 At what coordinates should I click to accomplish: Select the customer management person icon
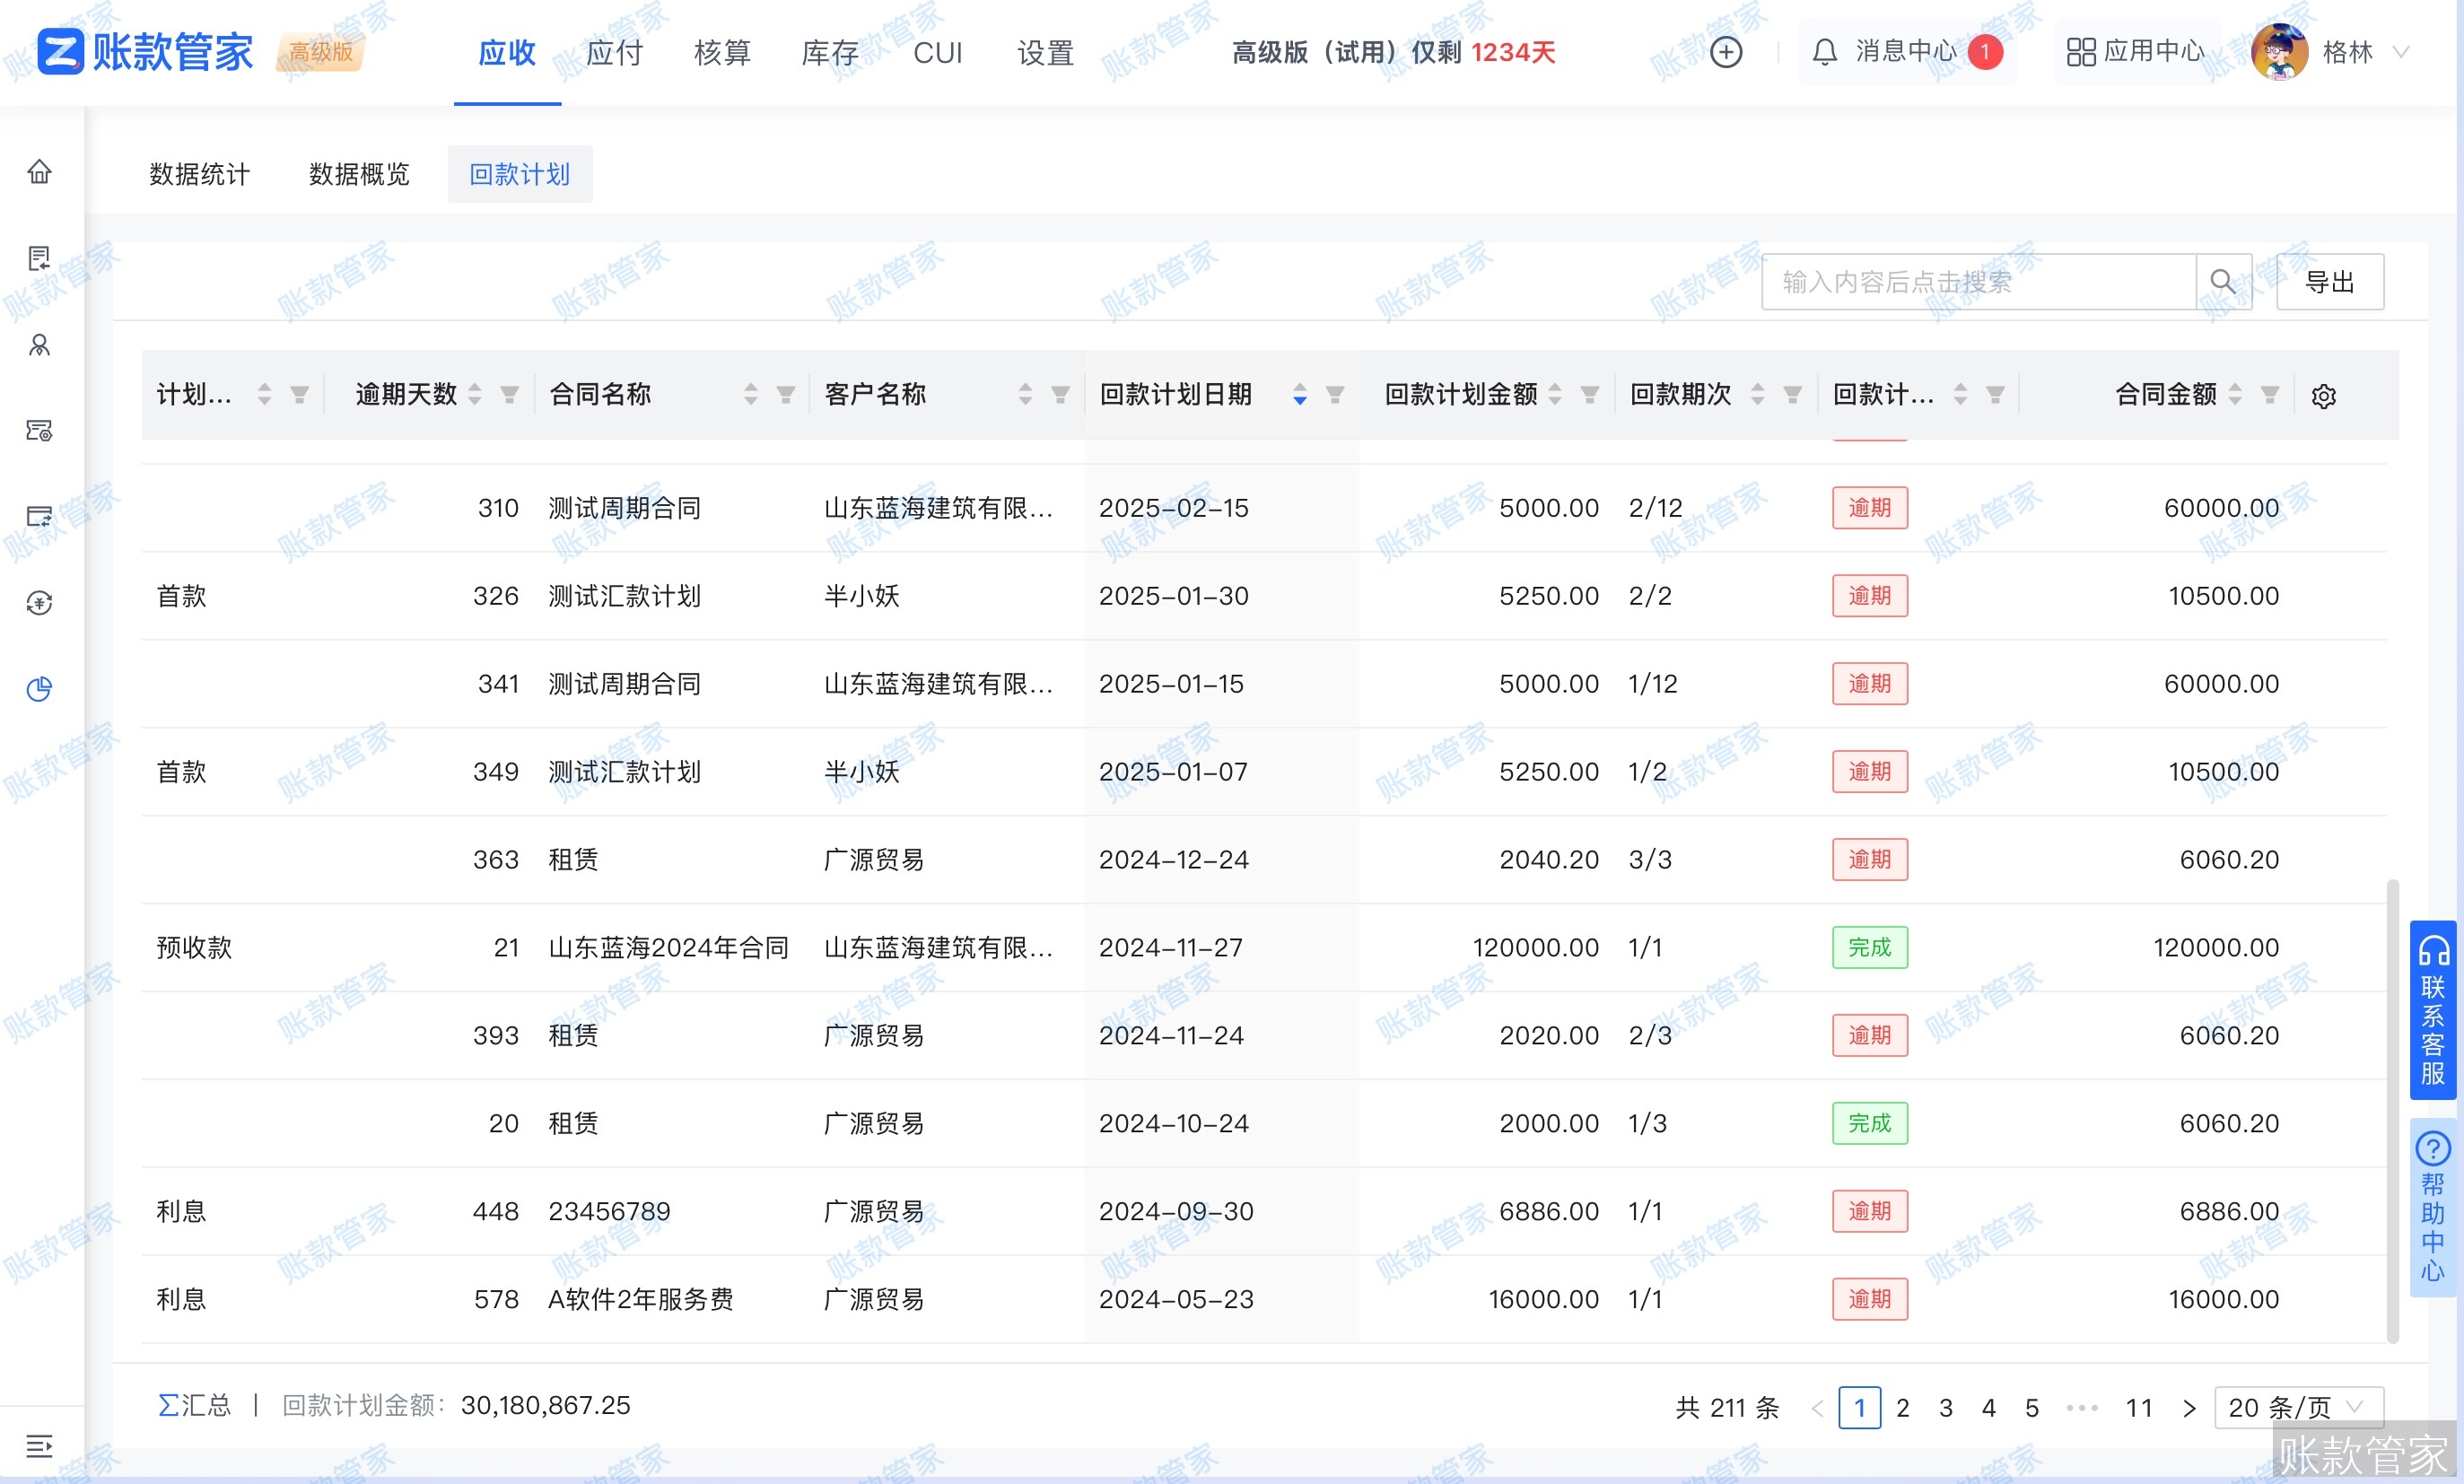(x=39, y=347)
